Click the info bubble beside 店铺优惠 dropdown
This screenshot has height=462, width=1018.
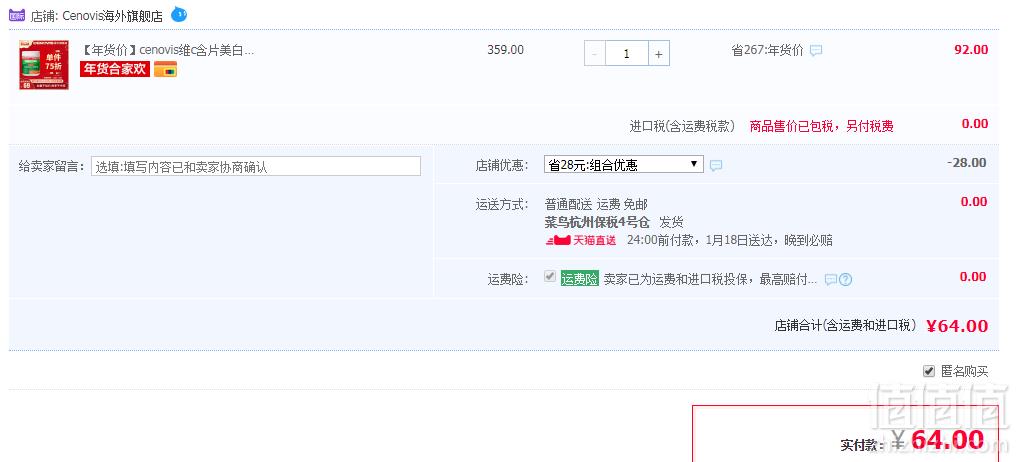(x=716, y=165)
